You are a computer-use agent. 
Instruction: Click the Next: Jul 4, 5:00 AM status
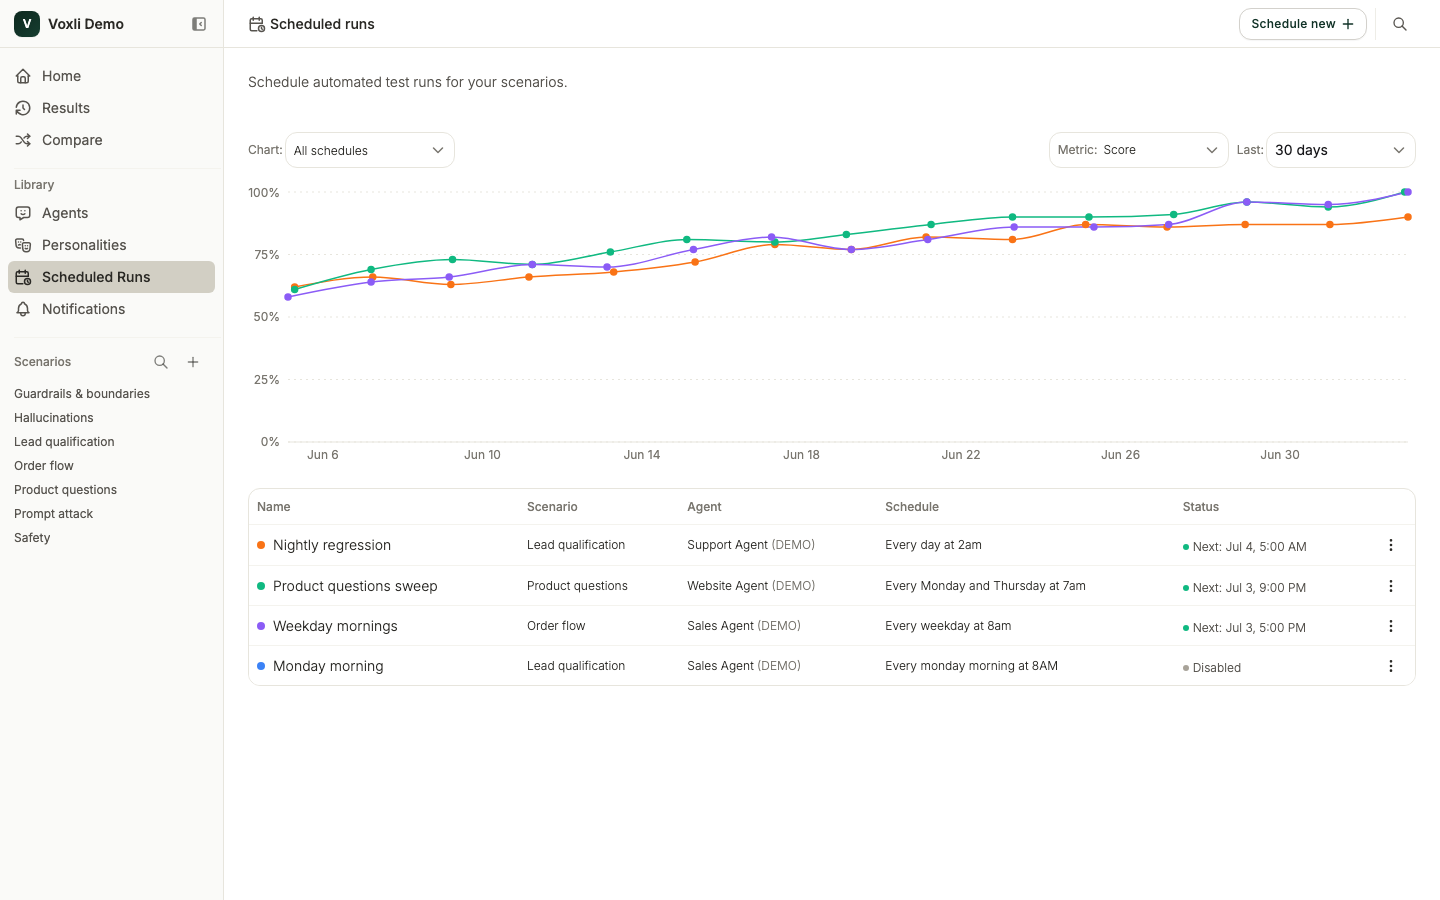1245,547
